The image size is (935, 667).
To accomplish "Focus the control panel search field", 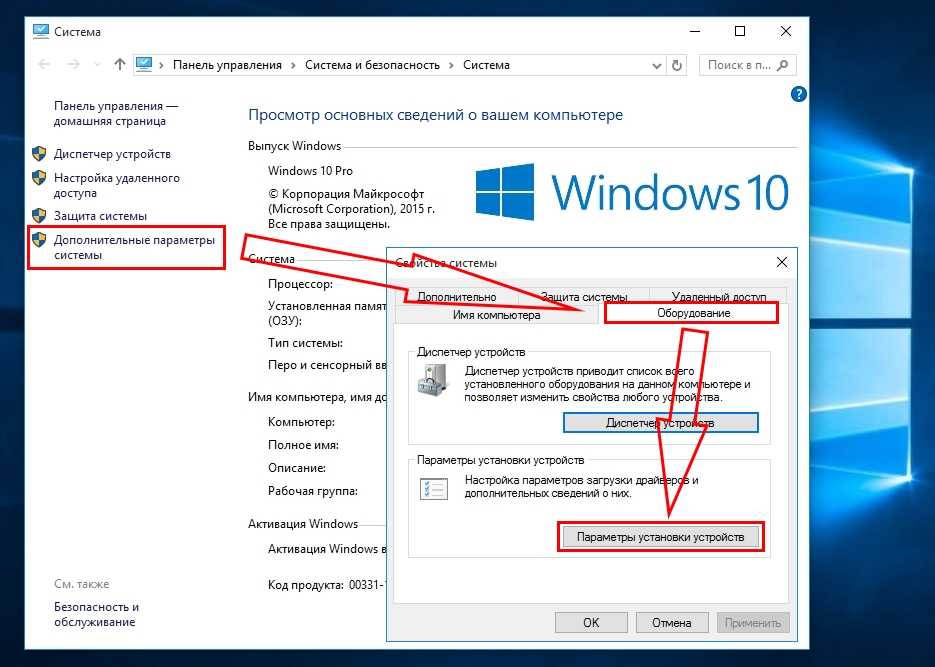I will click(x=747, y=65).
